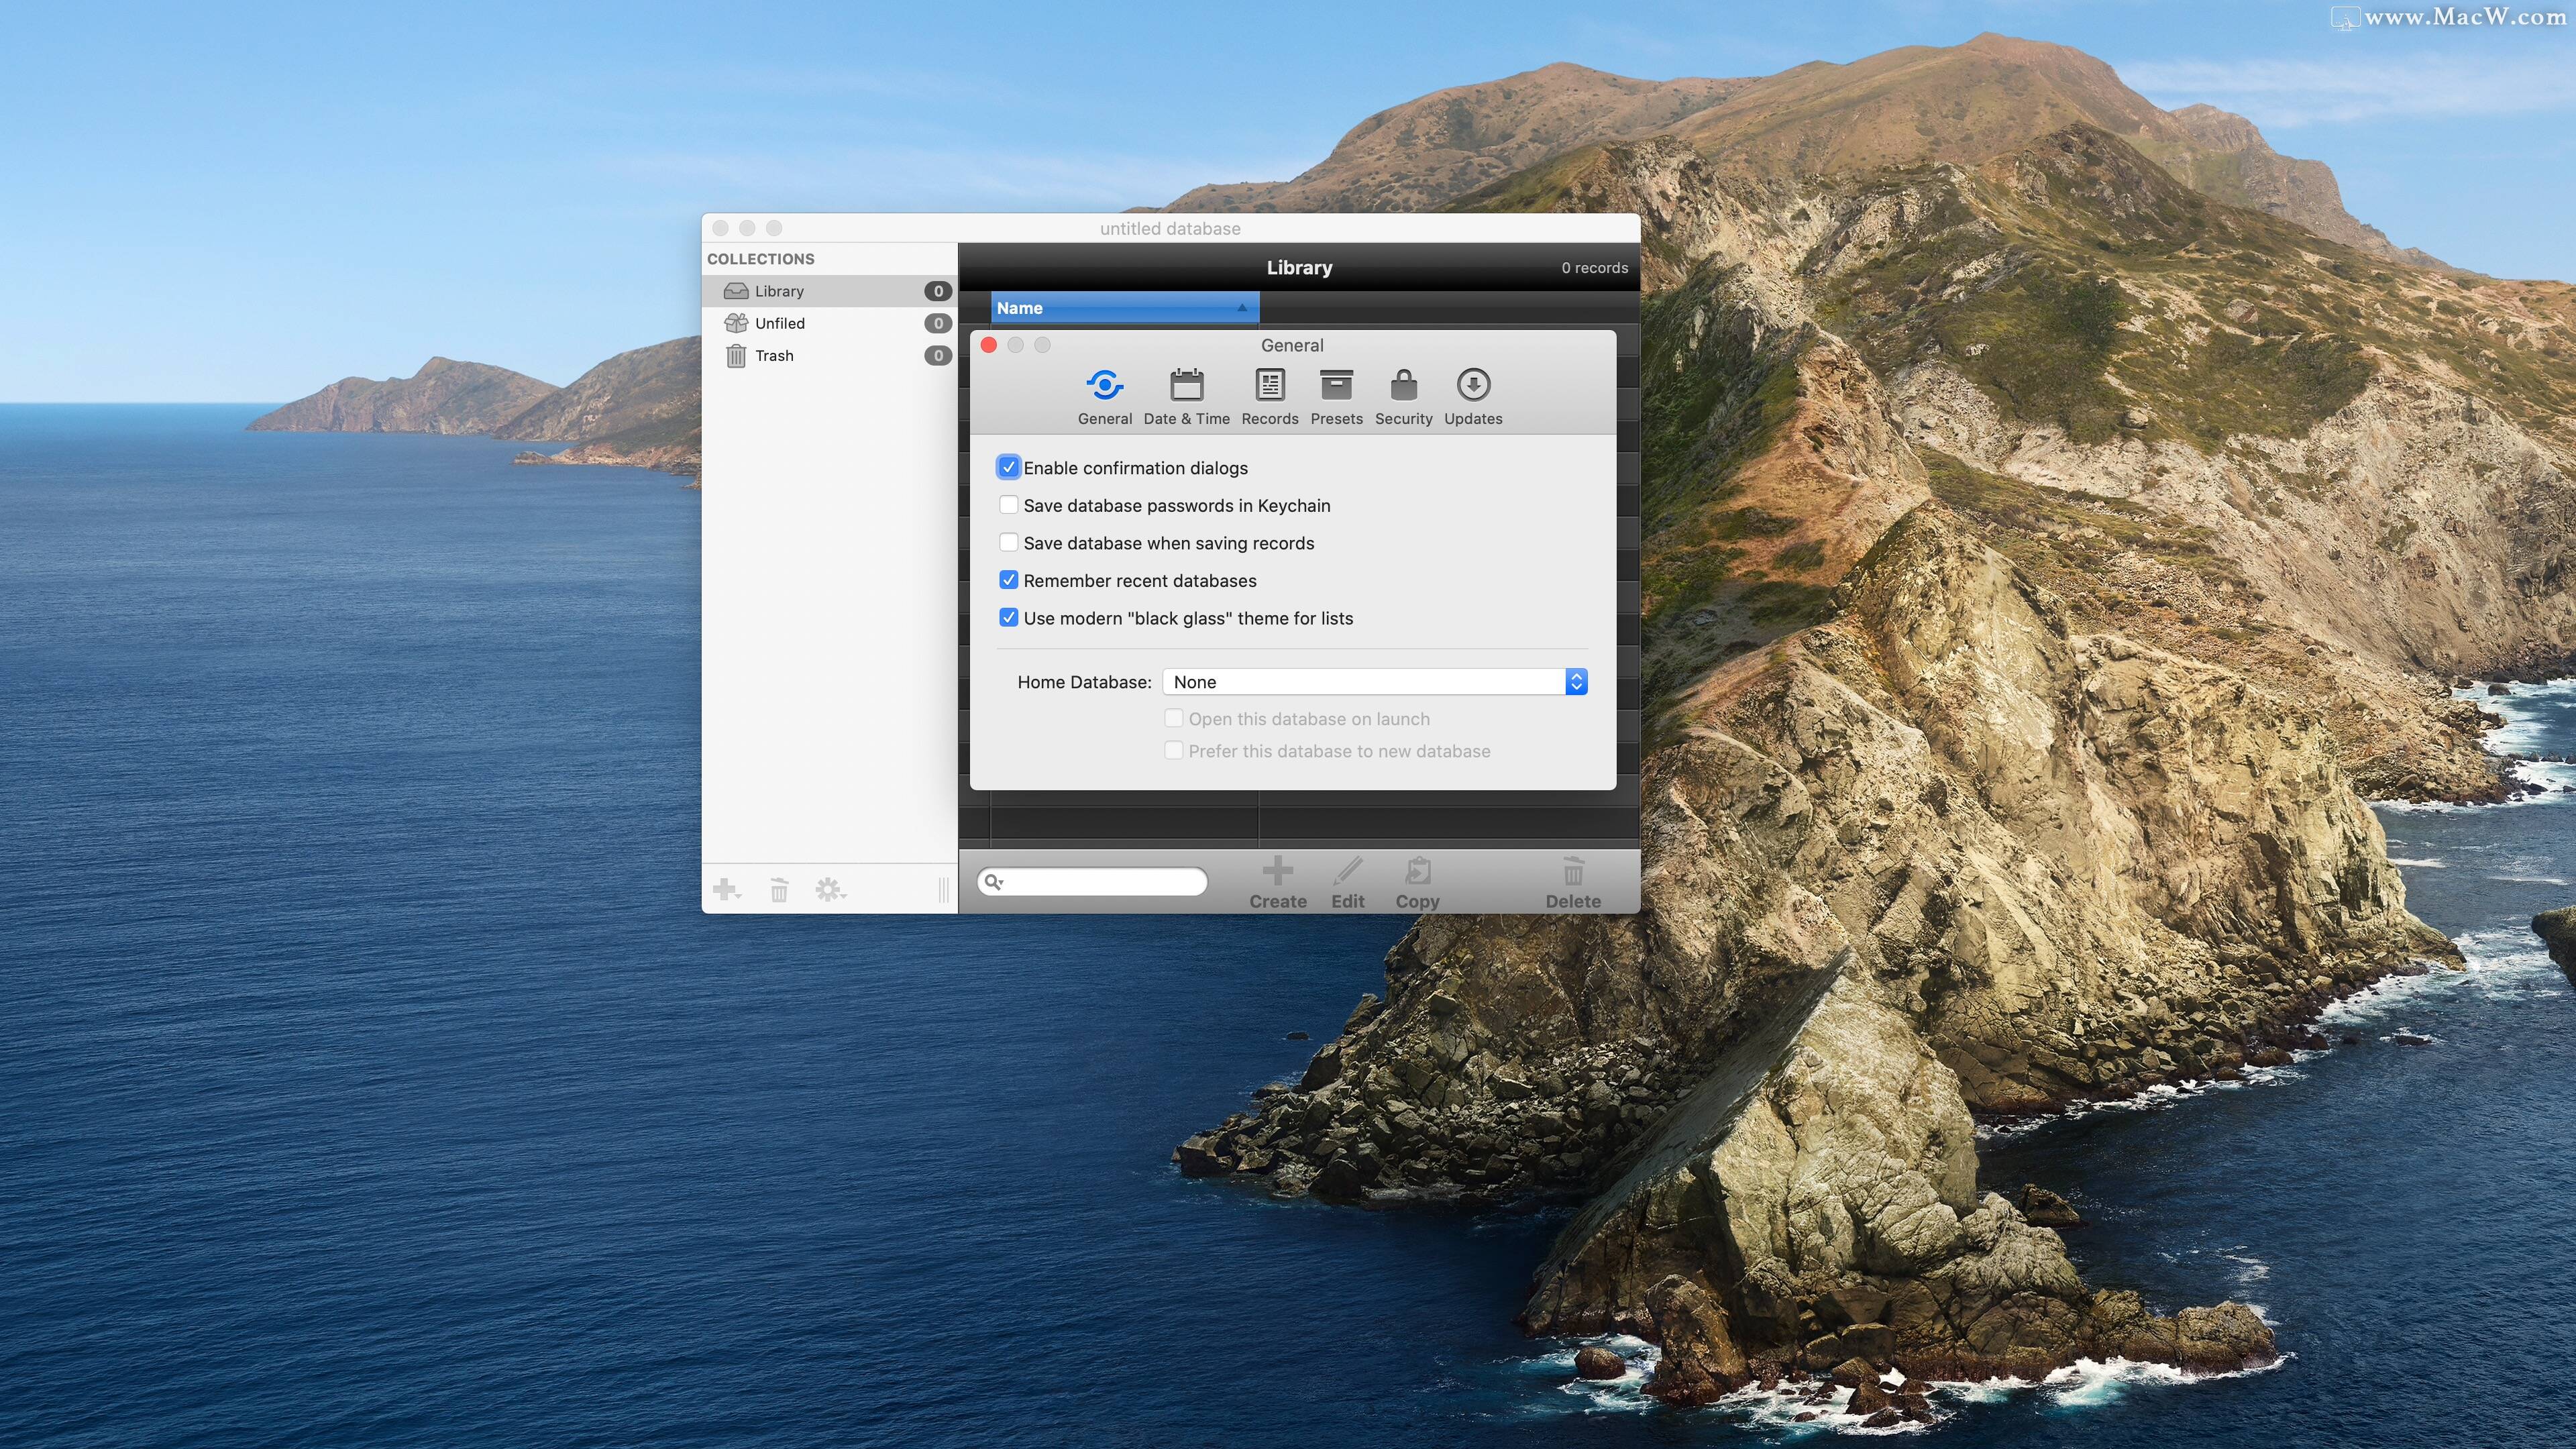The image size is (2576, 1449).
Task: Enable saving database passwords in Keychain
Action: 1009,505
